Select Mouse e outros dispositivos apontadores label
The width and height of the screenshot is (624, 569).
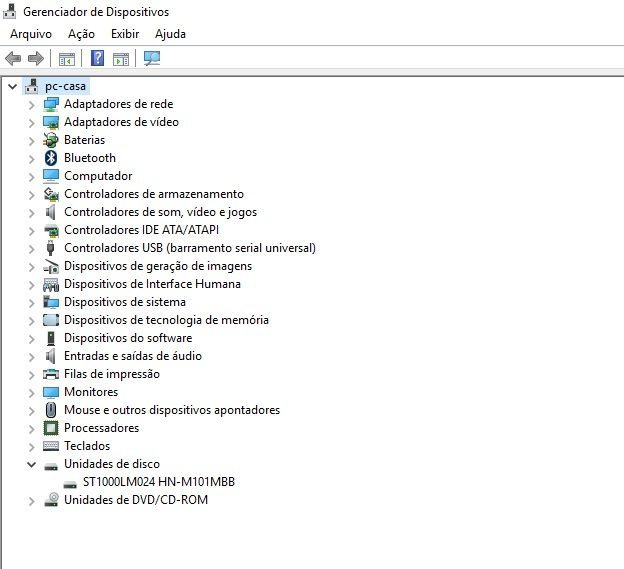pyautogui.click(x=172, y=410)
